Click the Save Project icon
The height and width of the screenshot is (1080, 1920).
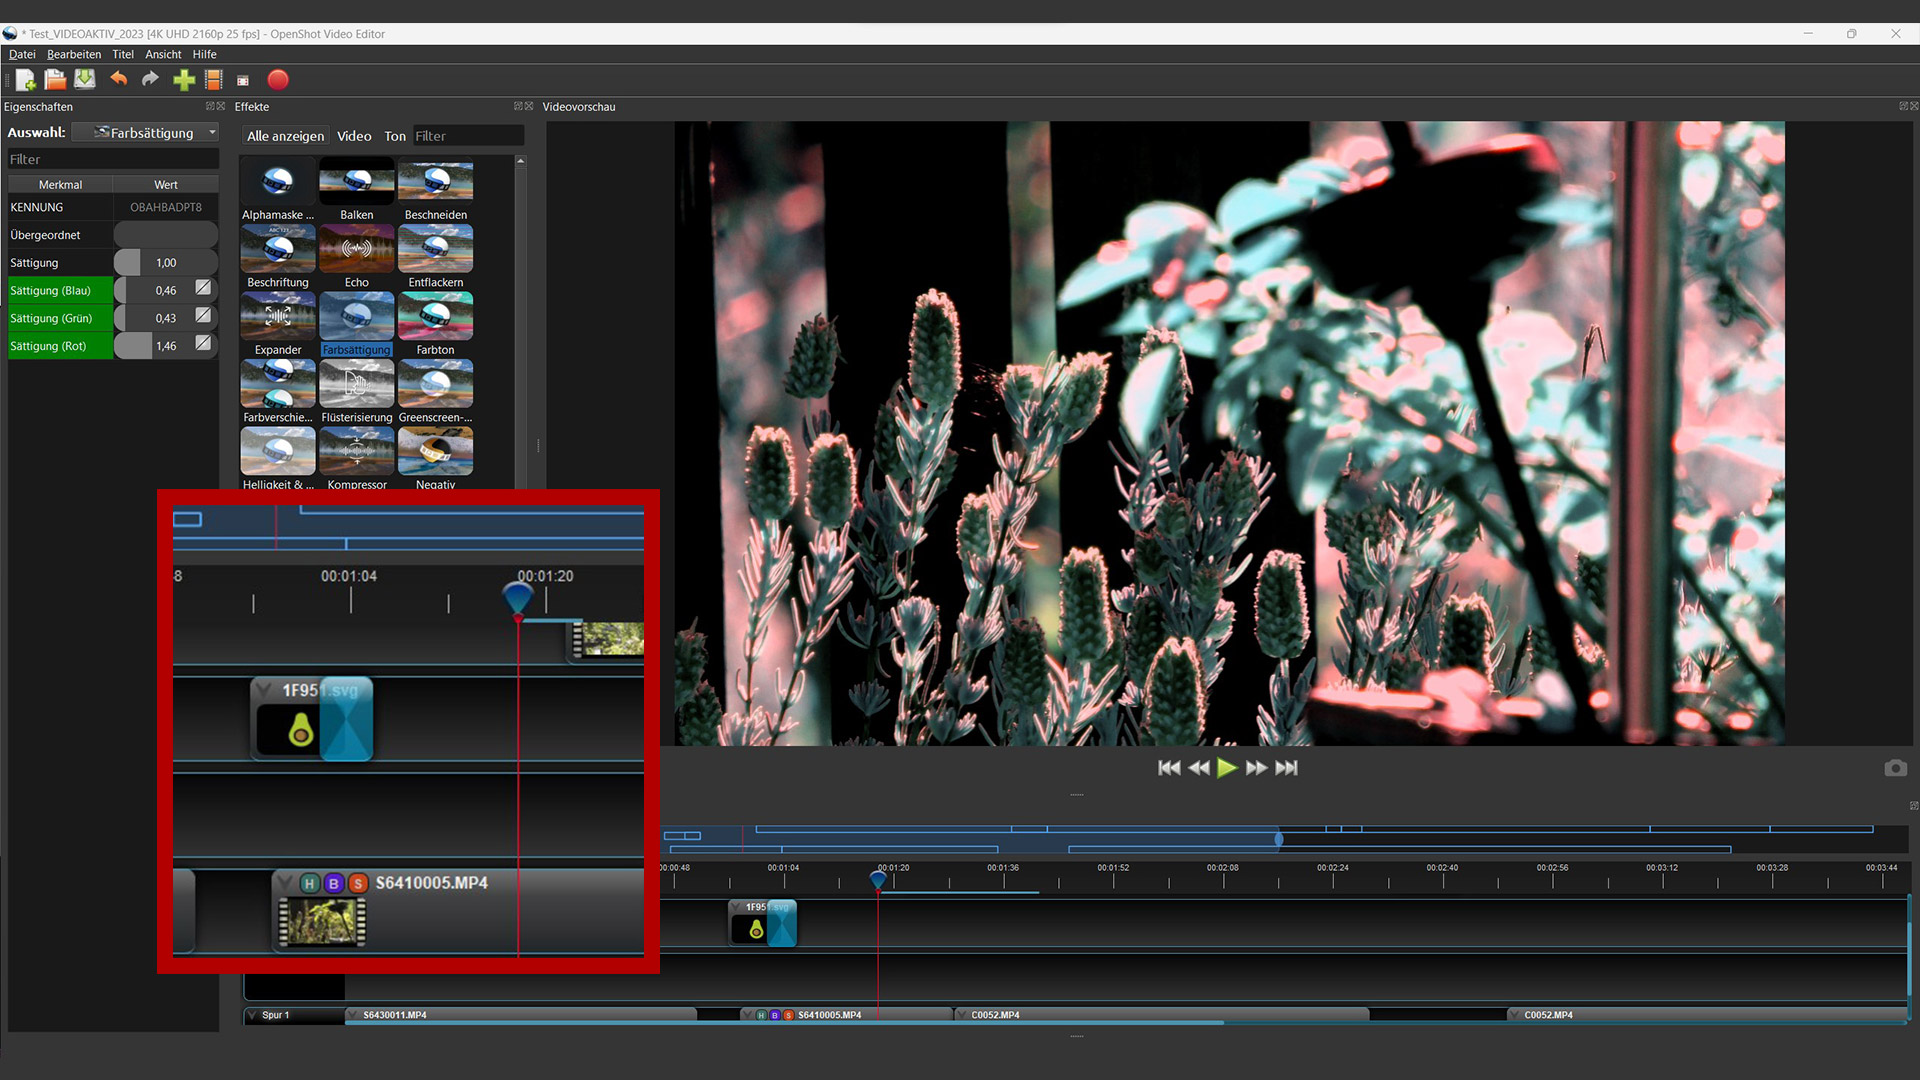(x=85, y=80)
